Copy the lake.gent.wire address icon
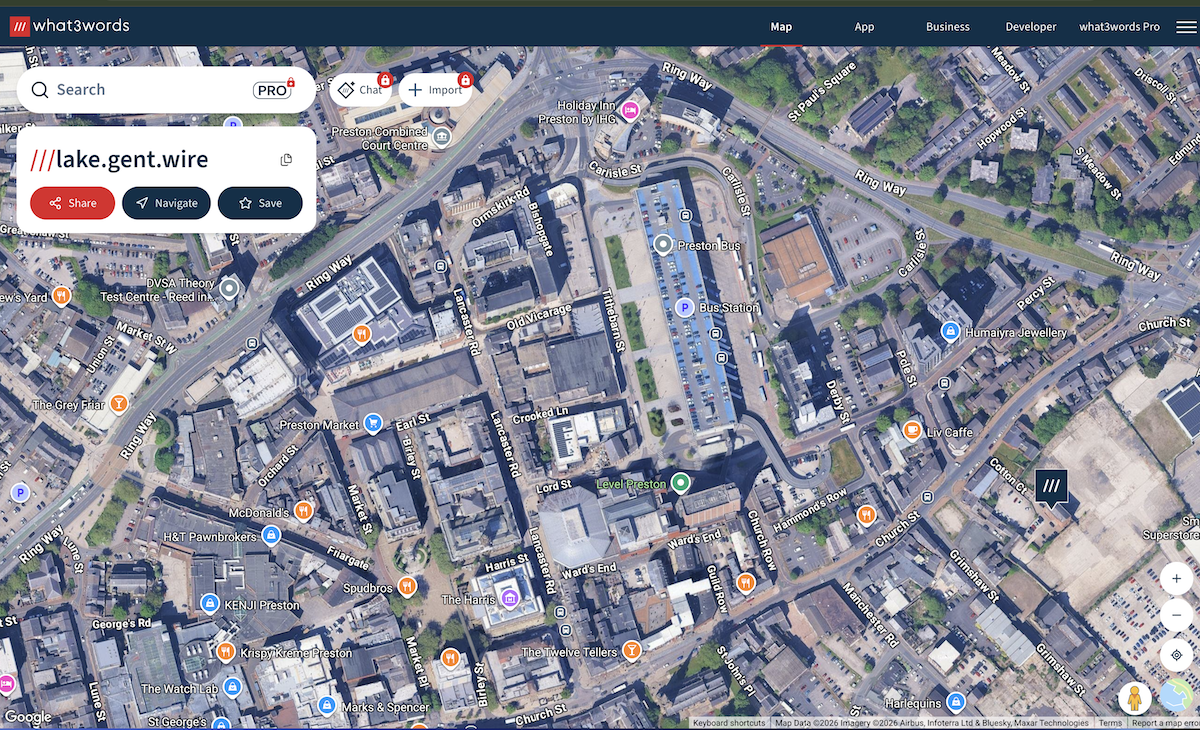Screen dimensions: 1200x730 pyautogui.click(x=286, y=160)
